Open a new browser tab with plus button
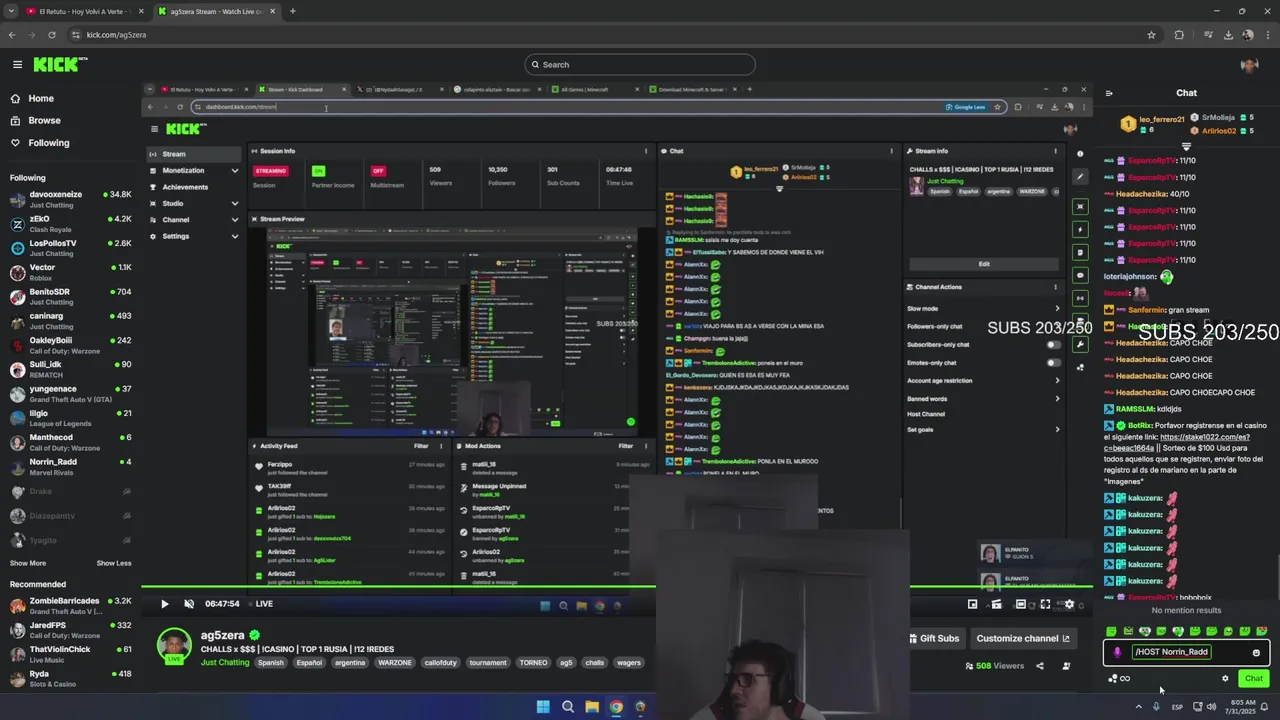 click(293, 11)
